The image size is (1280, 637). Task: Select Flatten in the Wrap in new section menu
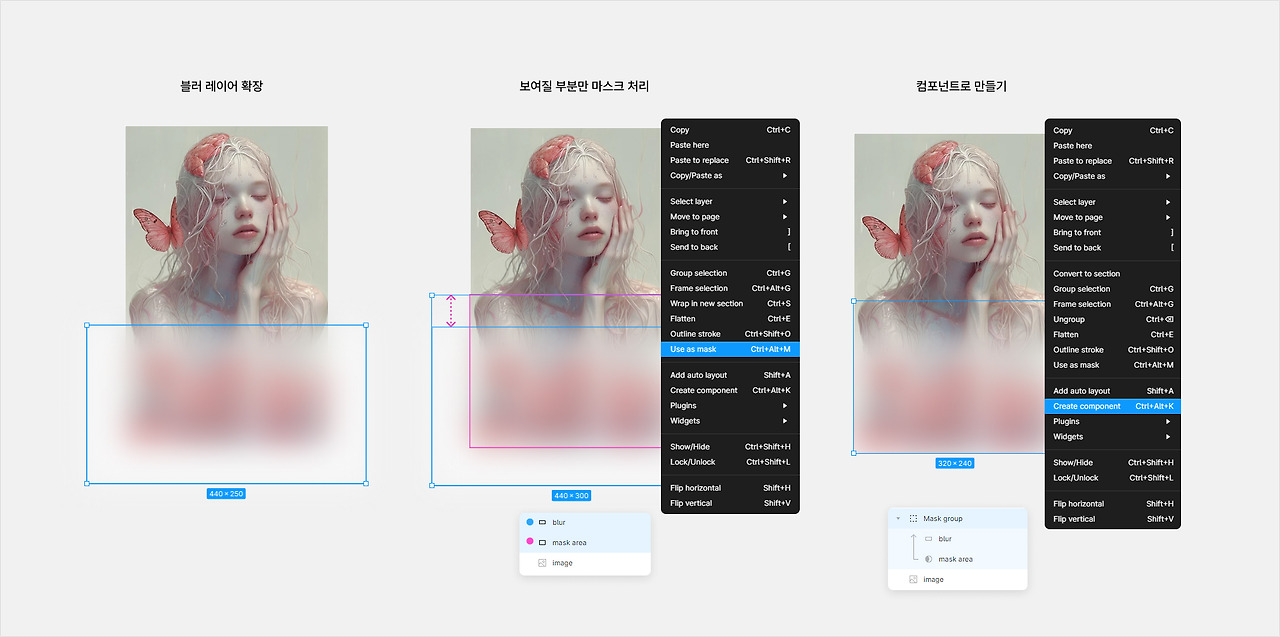pos(730,319)
